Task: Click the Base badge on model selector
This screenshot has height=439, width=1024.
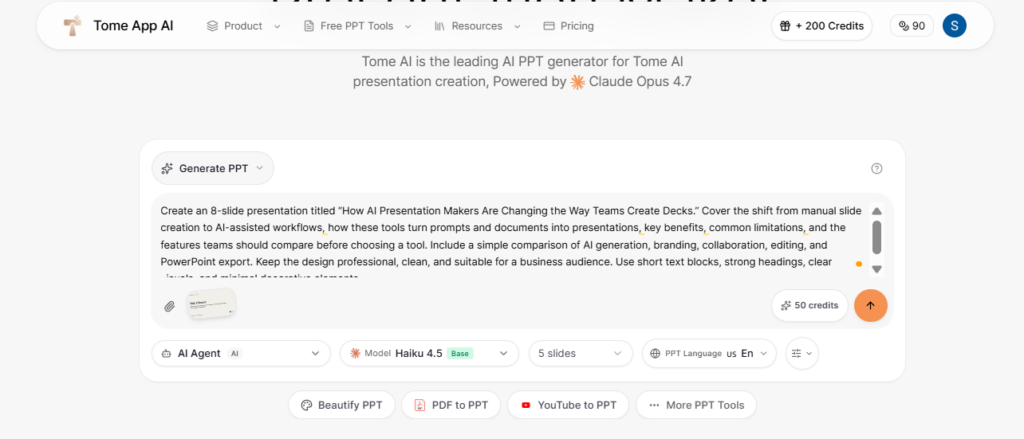Action: pos(460,353)
